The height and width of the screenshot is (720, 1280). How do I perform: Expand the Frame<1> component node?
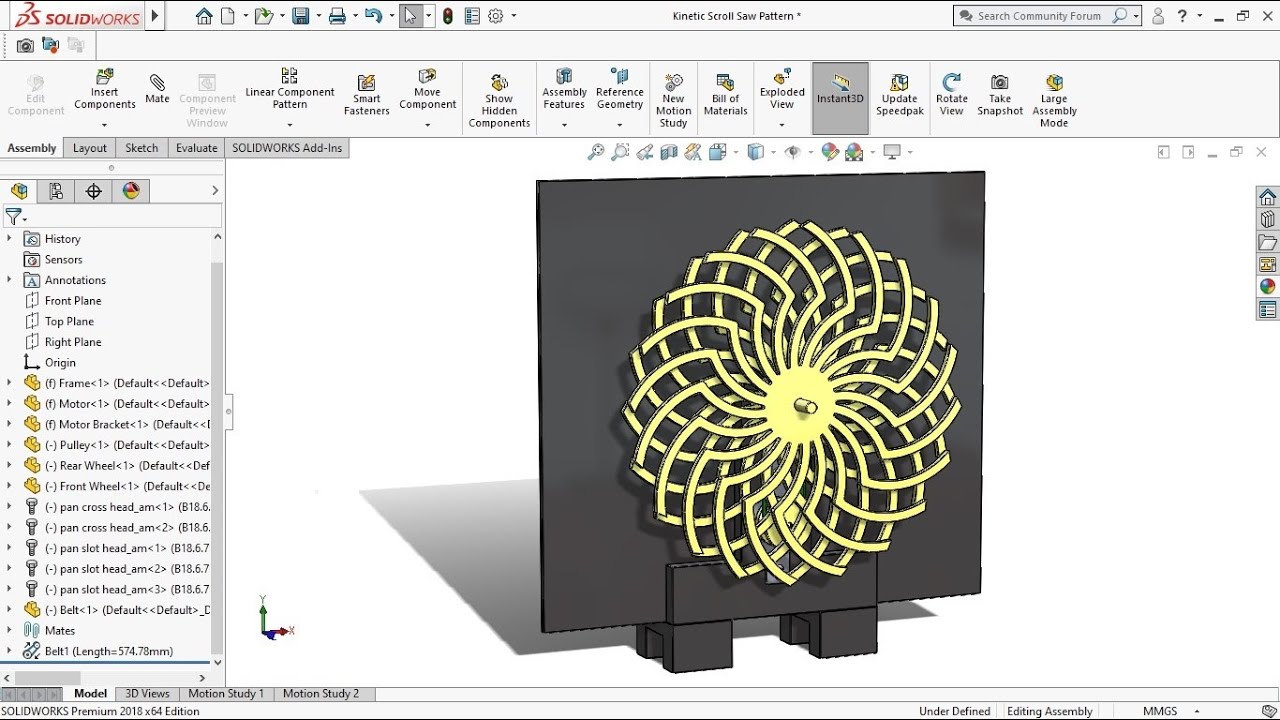coord(9,383)
